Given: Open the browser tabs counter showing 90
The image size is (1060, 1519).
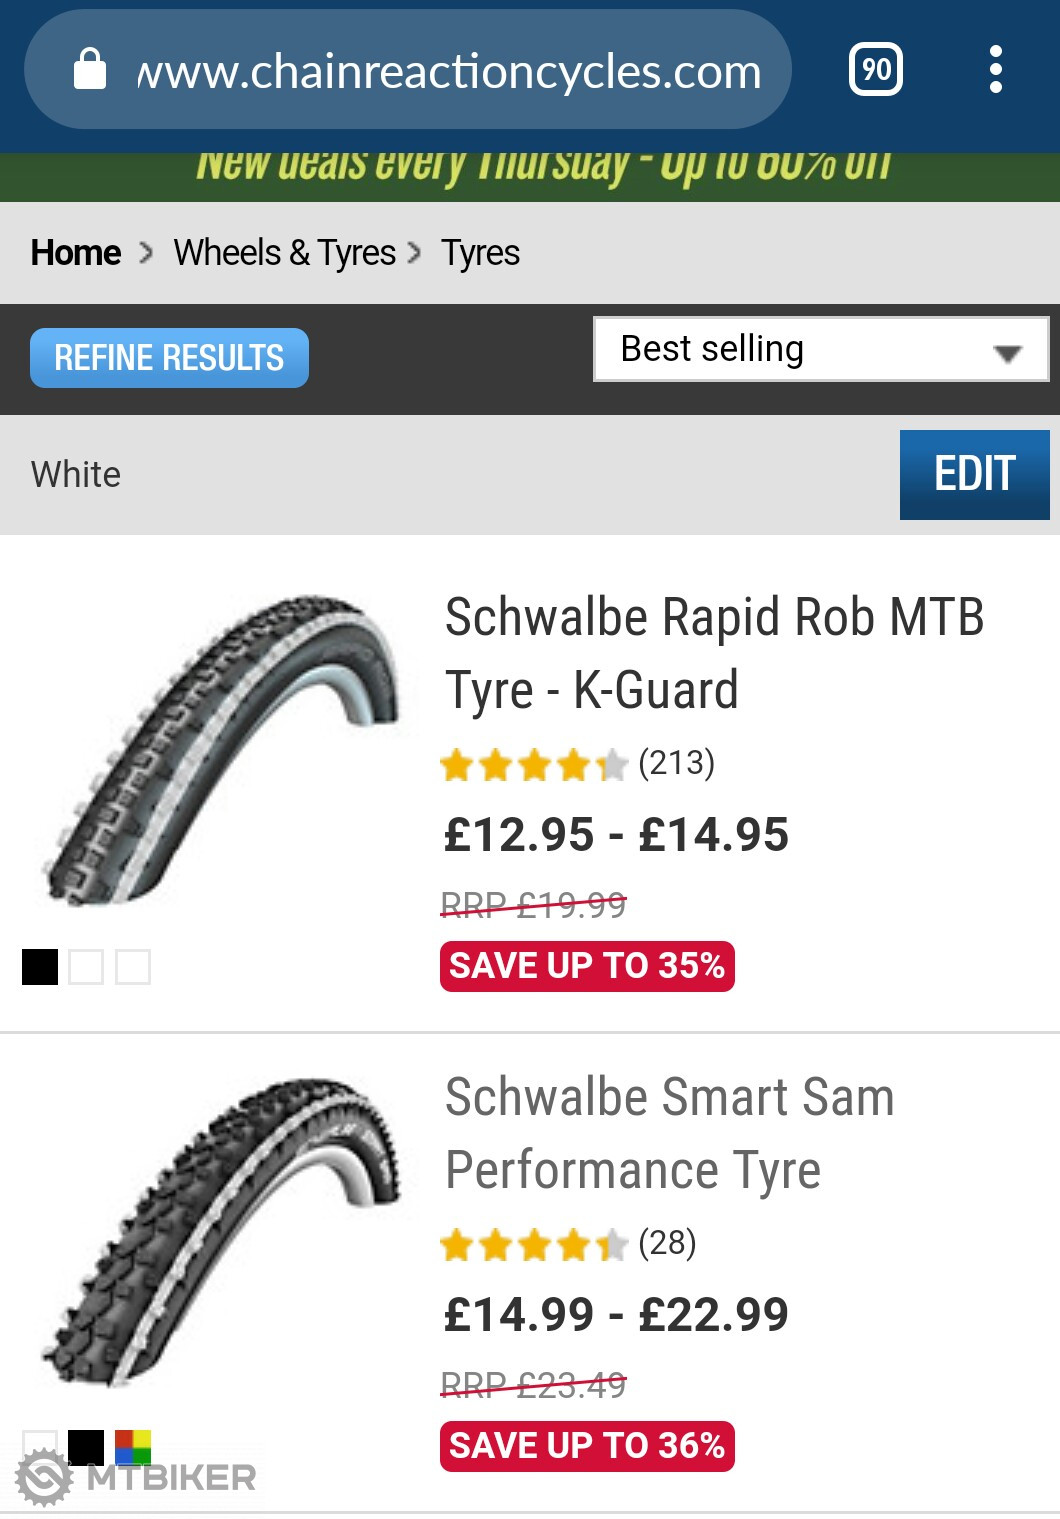Looking at the screenshot, I should tap(876, 70).
